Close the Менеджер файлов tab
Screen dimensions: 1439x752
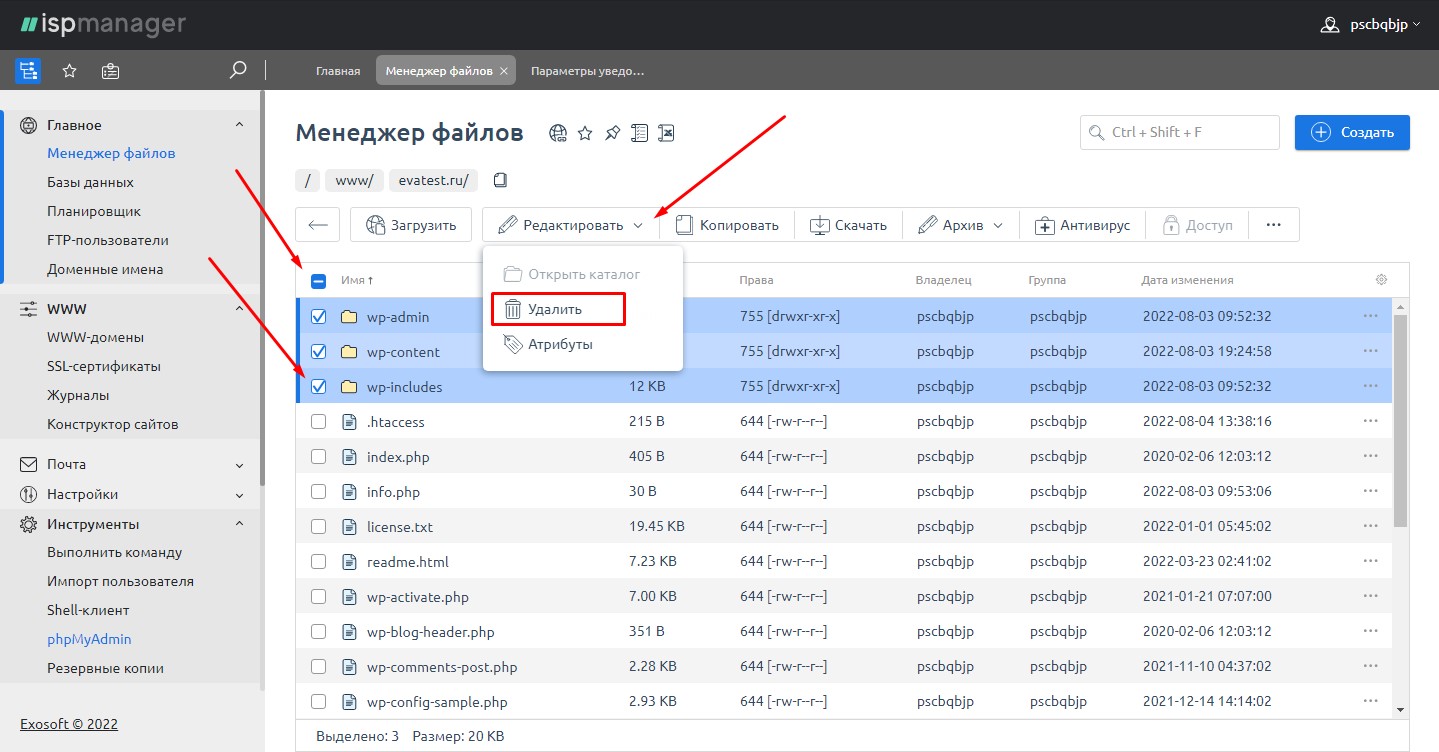click(x=504, y=71)
